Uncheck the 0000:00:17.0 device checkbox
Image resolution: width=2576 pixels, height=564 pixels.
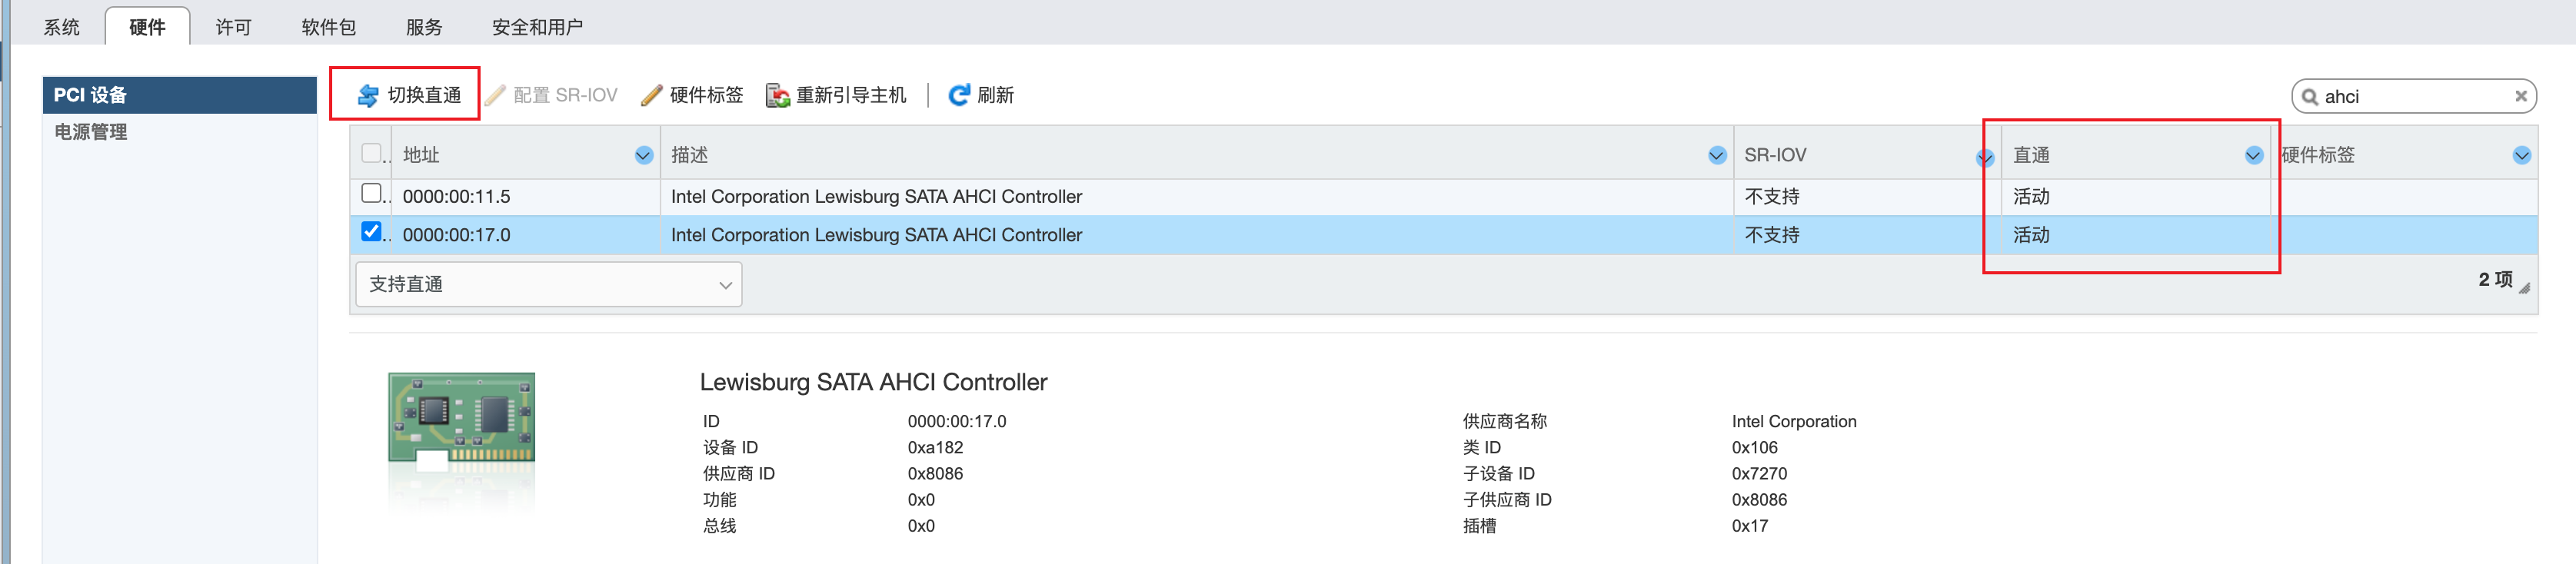click(371, 232)
